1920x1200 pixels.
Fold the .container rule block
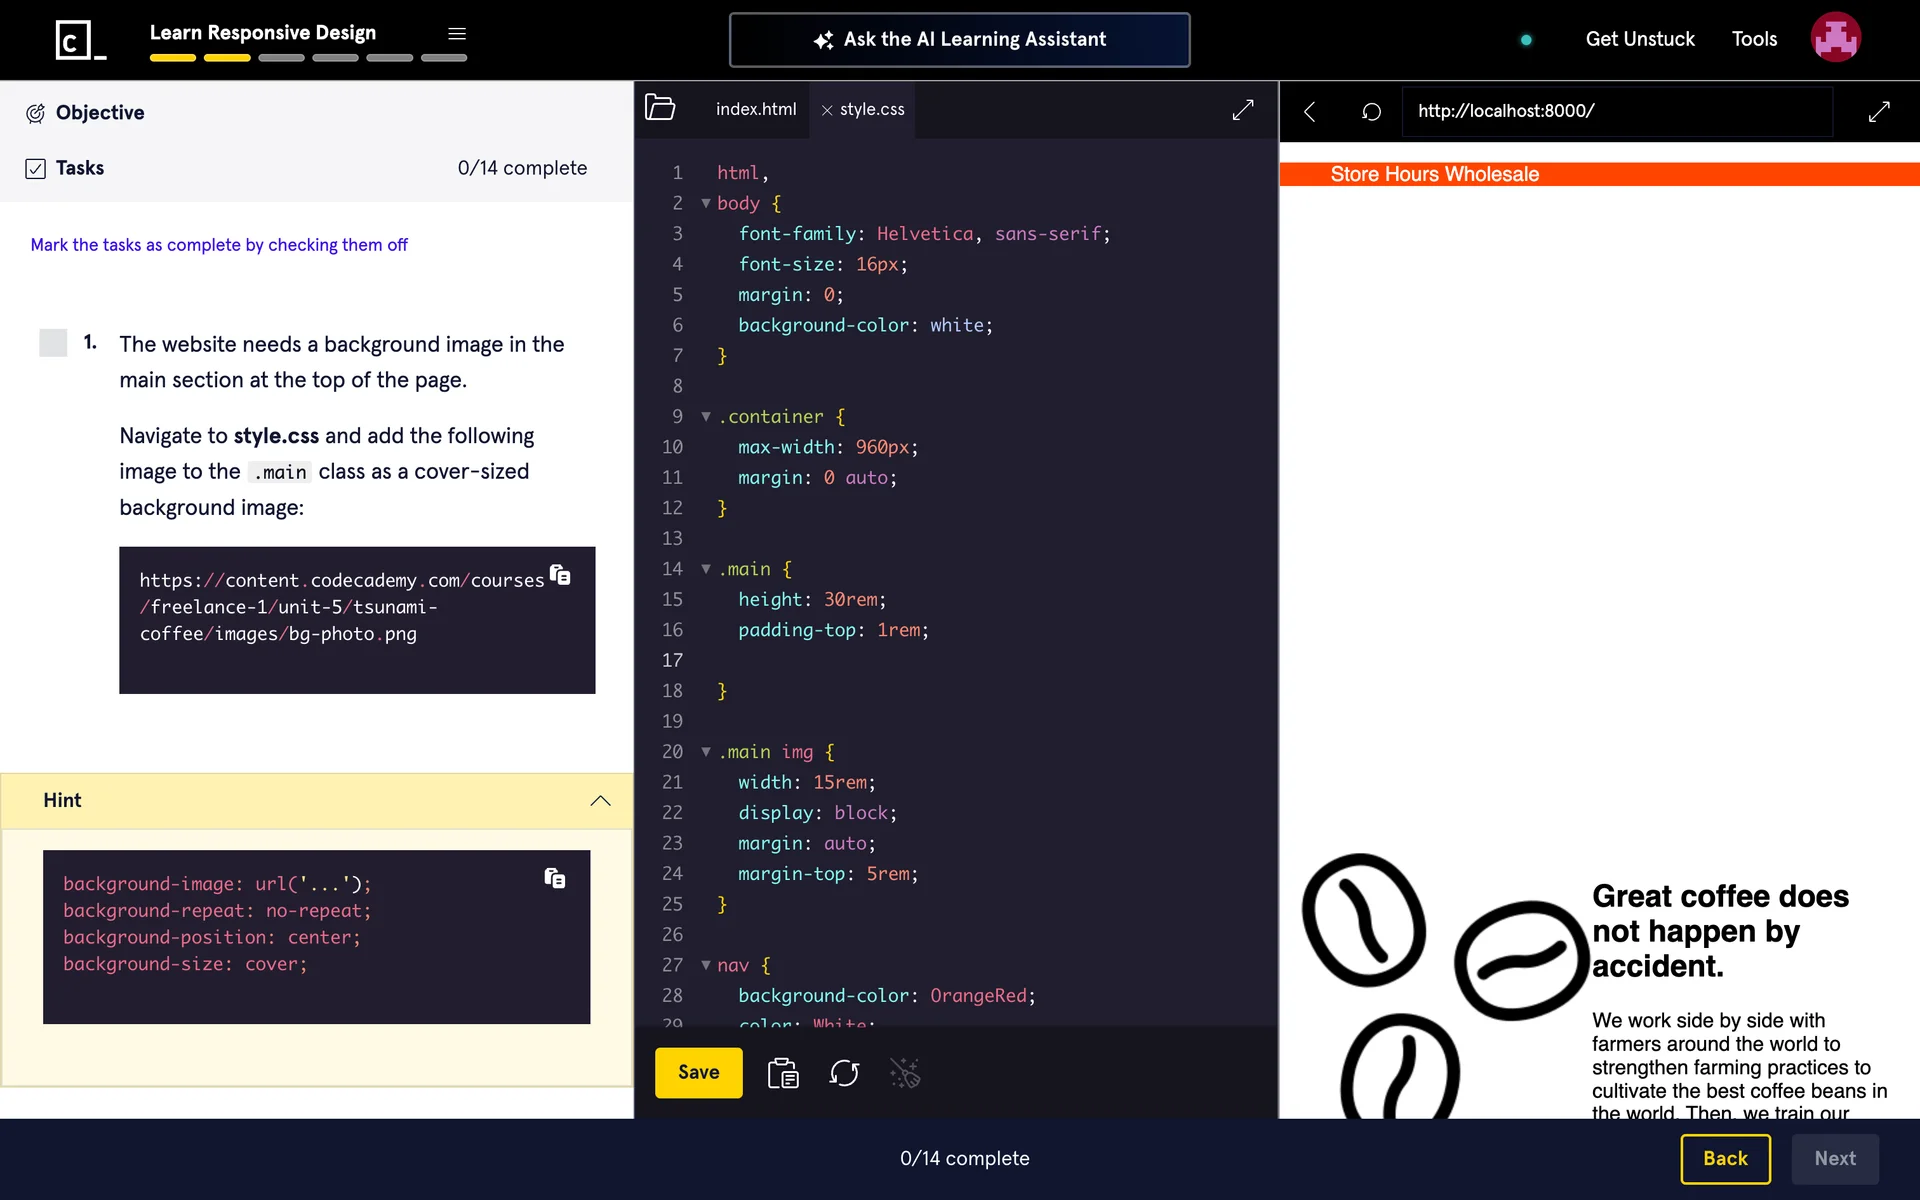[706, 416]
